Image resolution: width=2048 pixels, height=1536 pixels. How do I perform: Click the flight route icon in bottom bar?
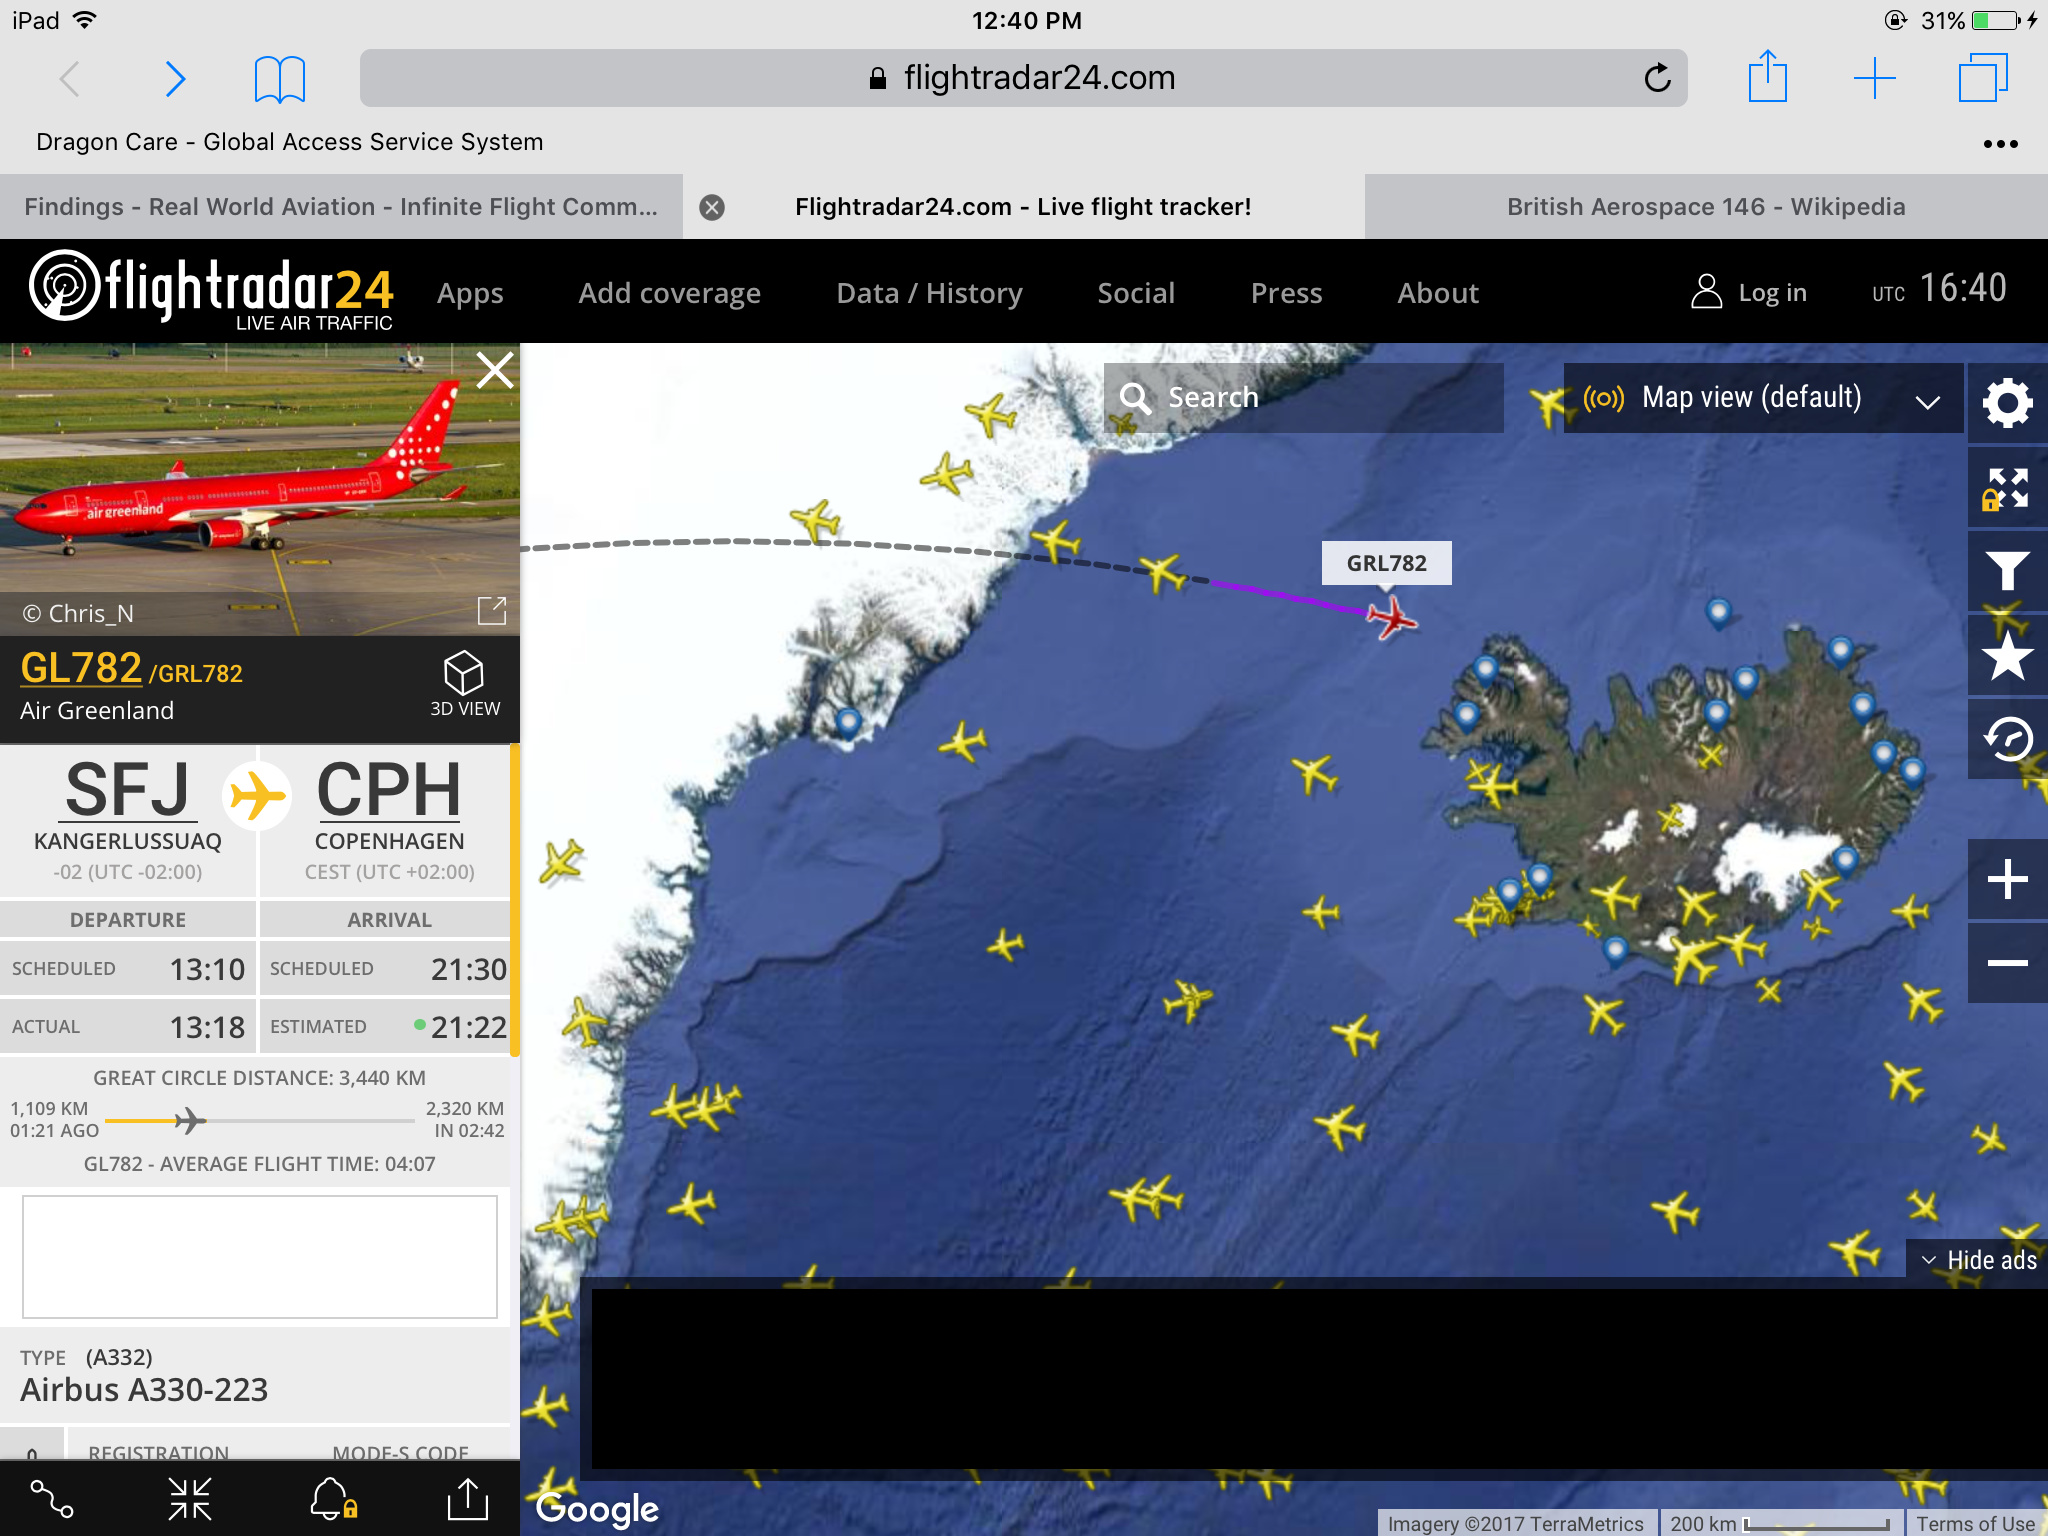[x=52, y=1498]
